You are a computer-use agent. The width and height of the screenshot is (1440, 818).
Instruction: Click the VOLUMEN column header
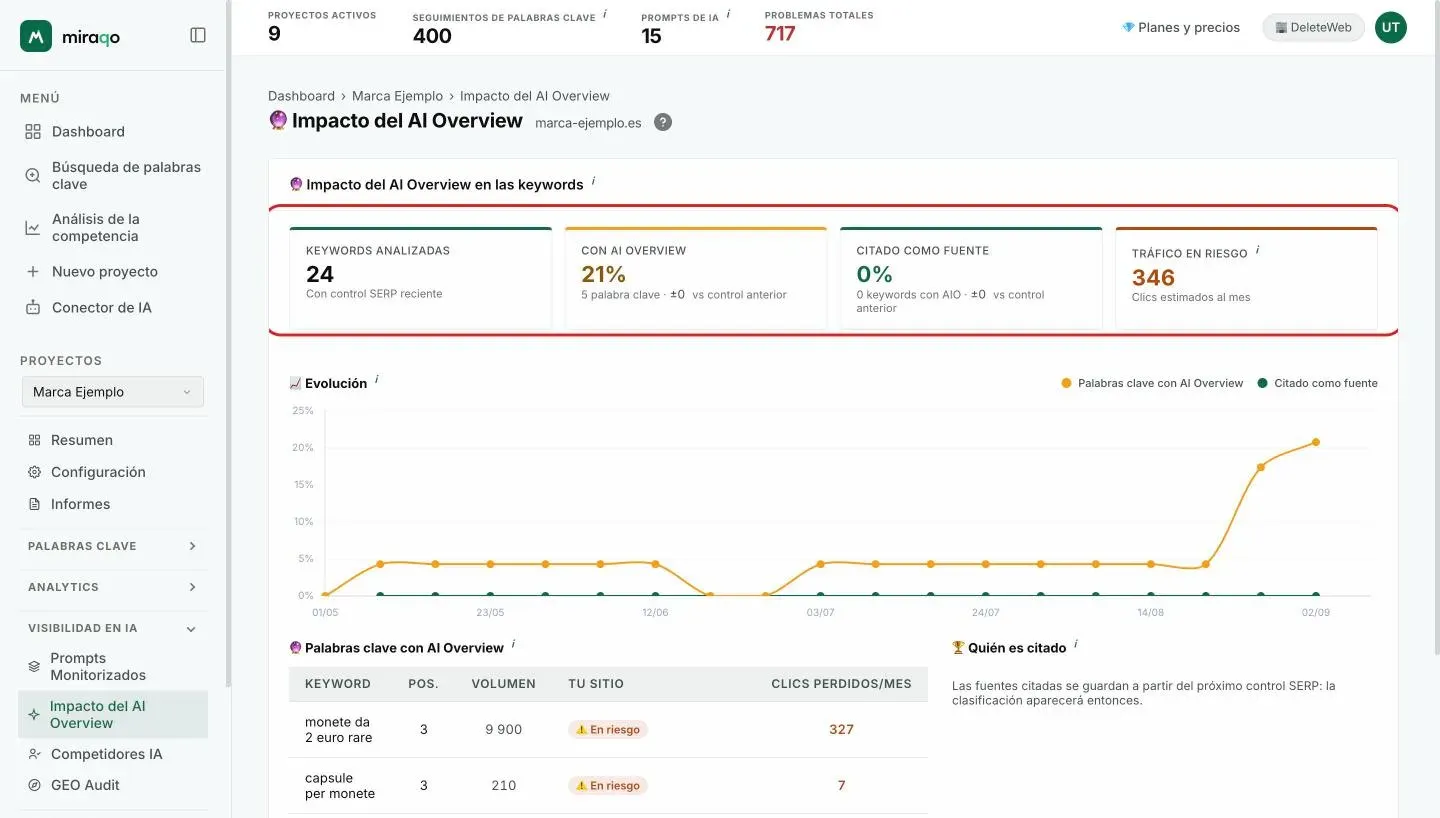coord(504,684)
